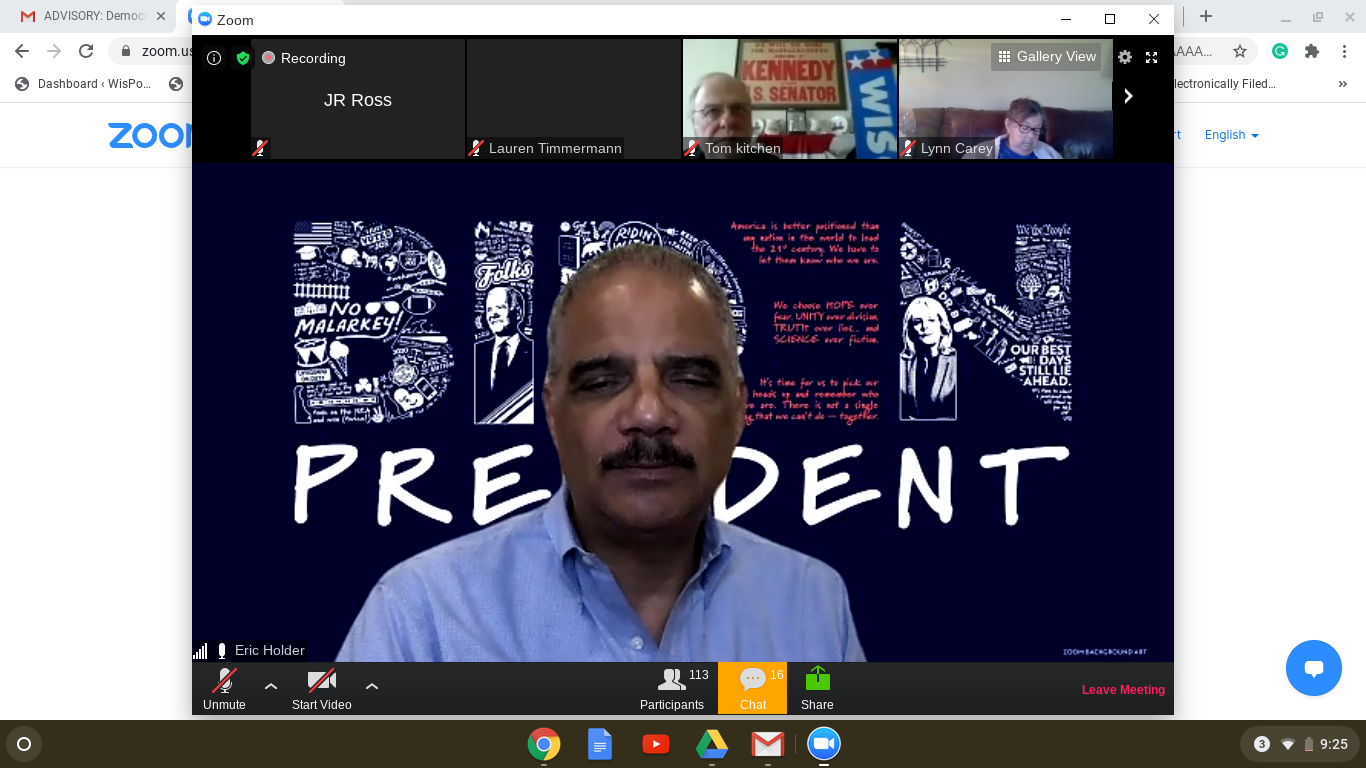The width and height of the screenshot is (1366, 768).
Task: Open Google Drive from the shelf
Action: (712, 744)
